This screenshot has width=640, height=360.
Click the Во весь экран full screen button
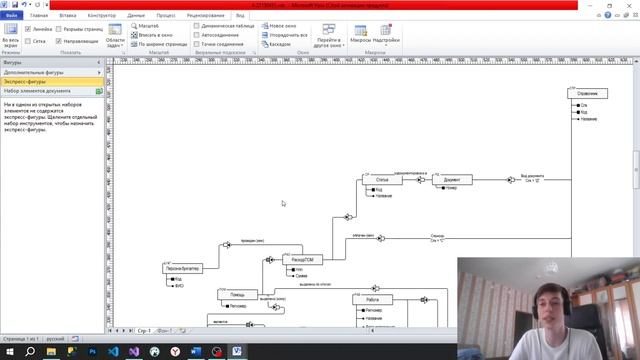(11, 36)
